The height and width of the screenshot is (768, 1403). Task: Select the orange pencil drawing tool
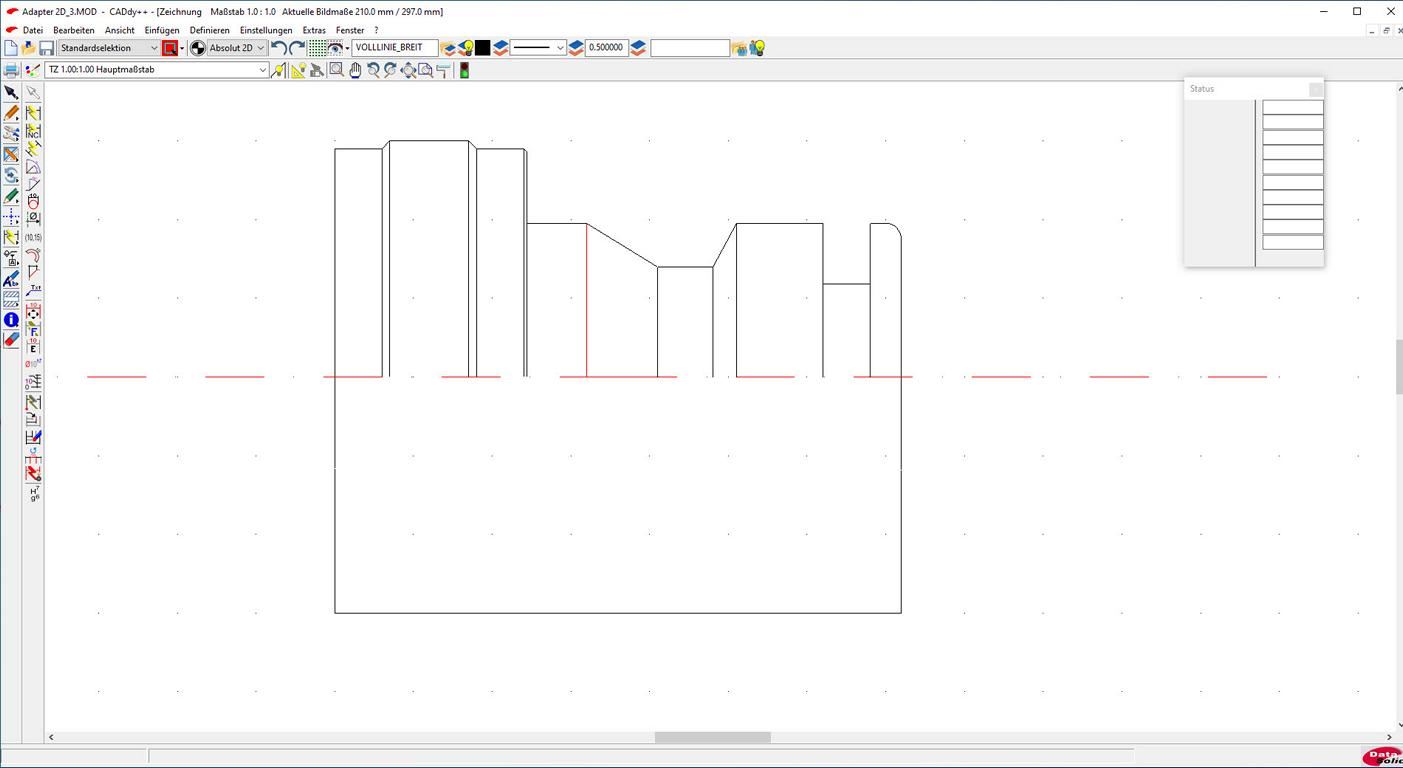click(x=11, y=113)
